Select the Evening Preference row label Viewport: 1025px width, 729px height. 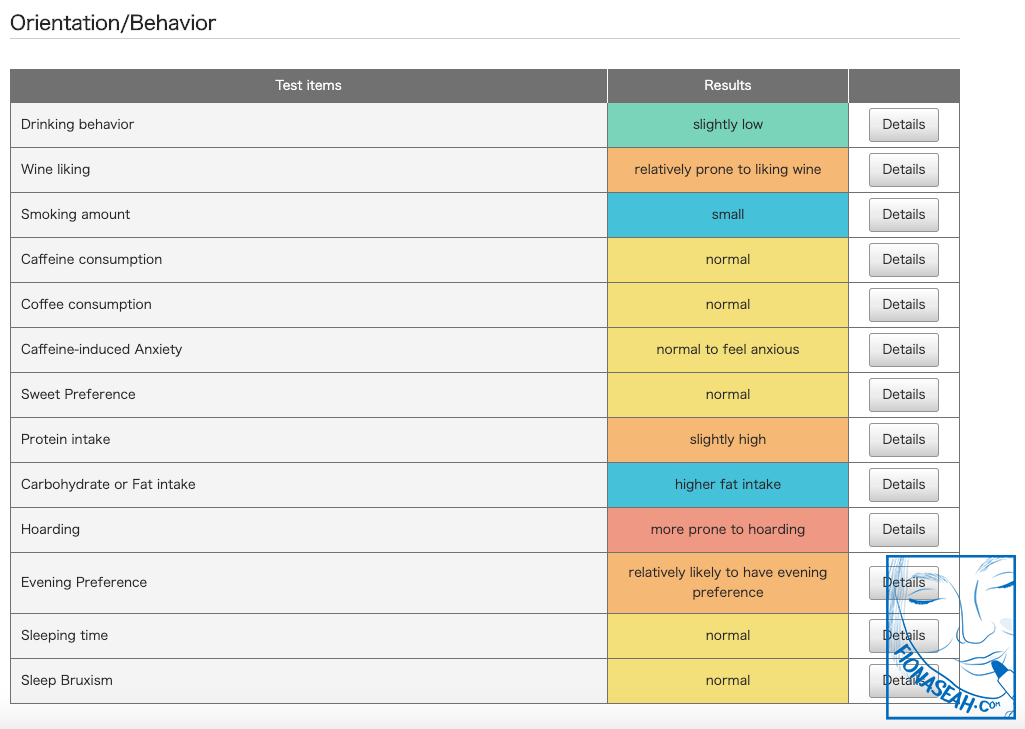[84, 583]
